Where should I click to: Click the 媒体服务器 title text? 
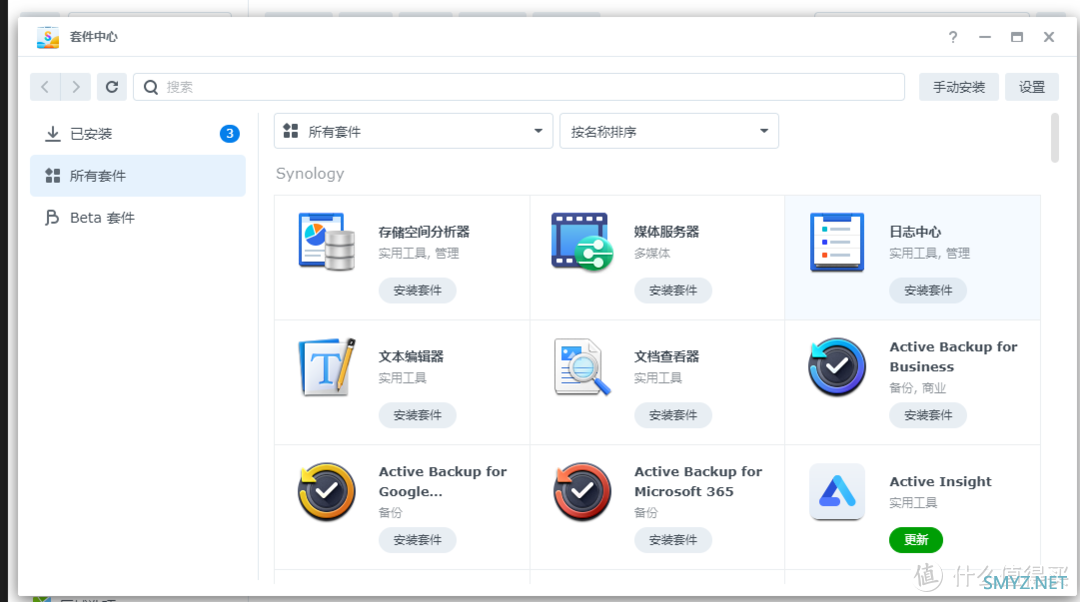[667, 231]
